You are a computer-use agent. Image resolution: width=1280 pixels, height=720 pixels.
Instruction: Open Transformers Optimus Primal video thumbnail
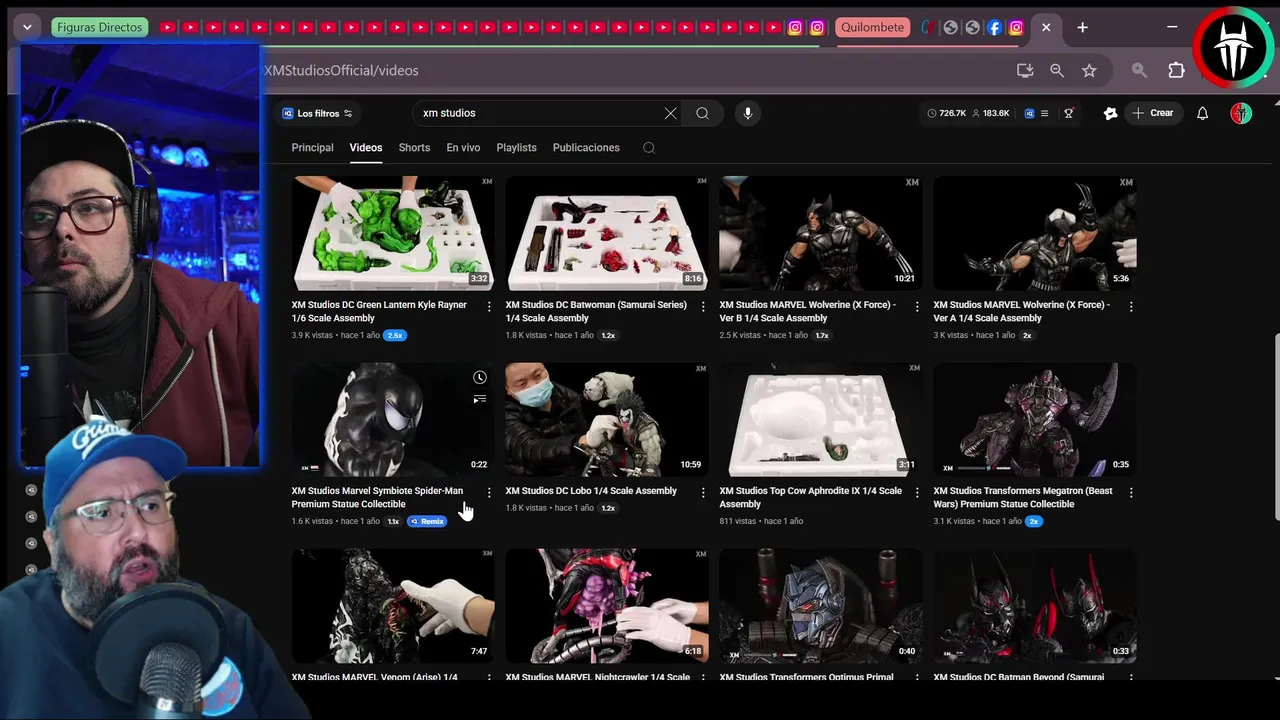(x=820, y=605)
